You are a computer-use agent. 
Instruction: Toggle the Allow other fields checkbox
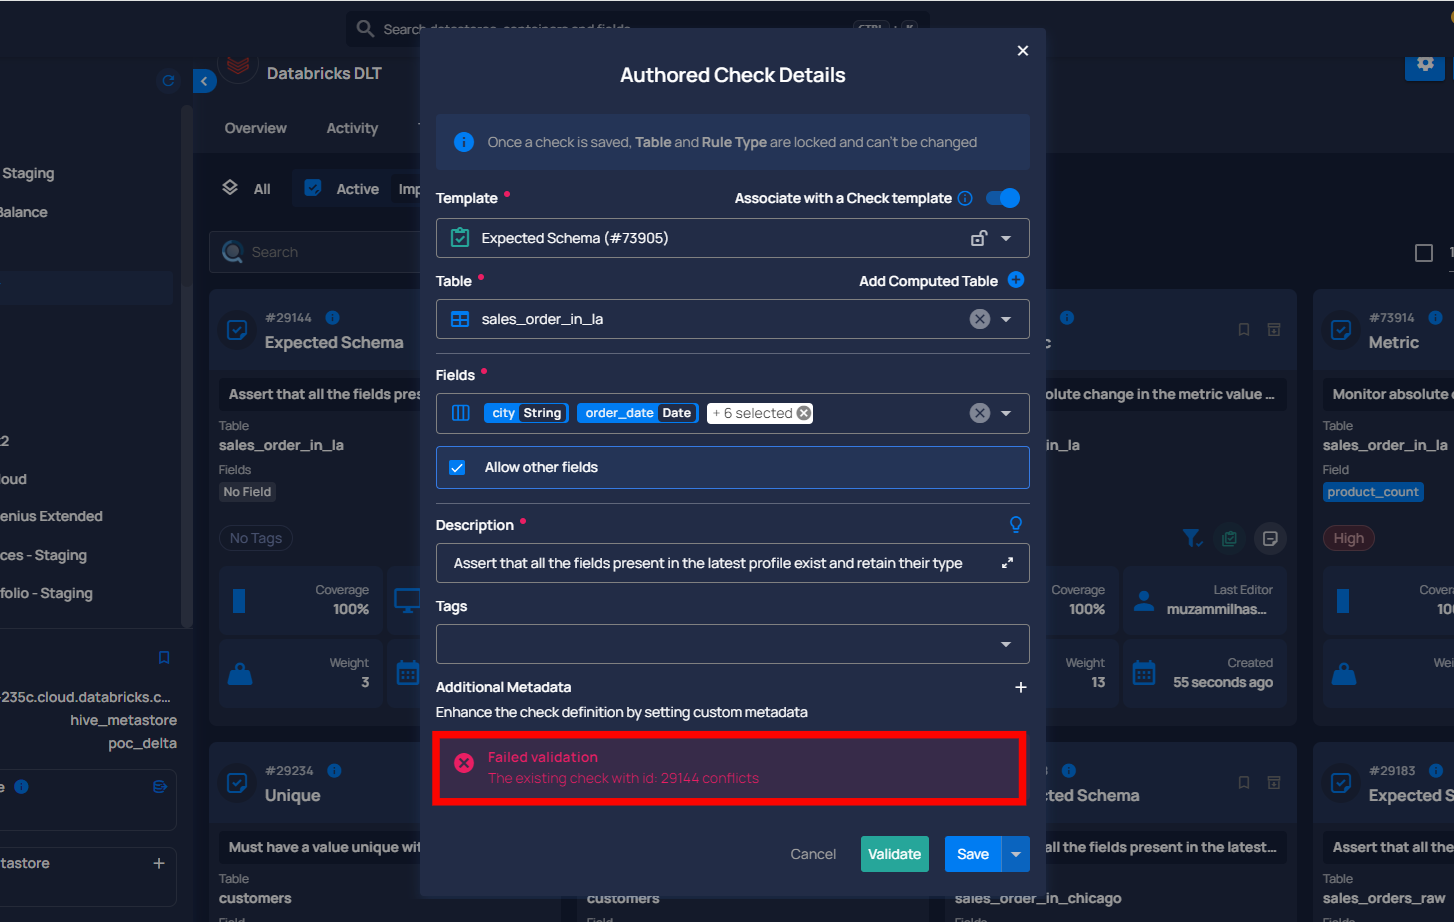457,467
